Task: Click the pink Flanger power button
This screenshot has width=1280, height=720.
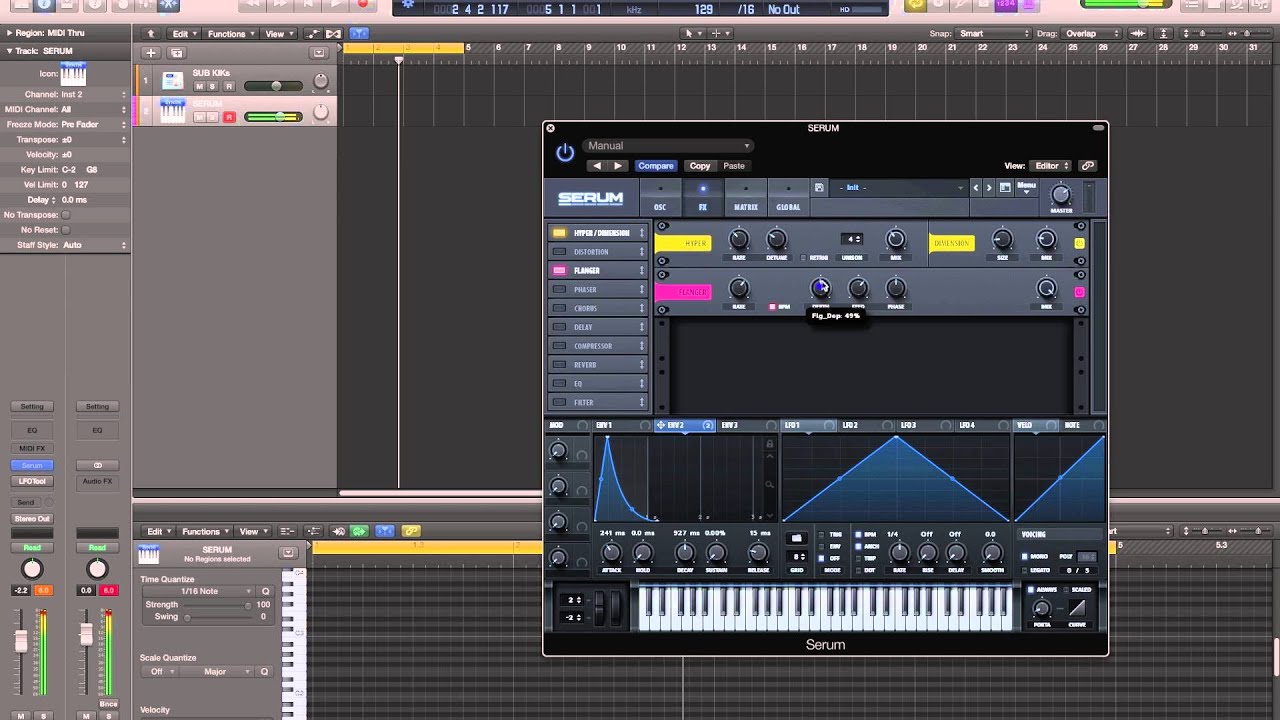Action: point(1079,292)
